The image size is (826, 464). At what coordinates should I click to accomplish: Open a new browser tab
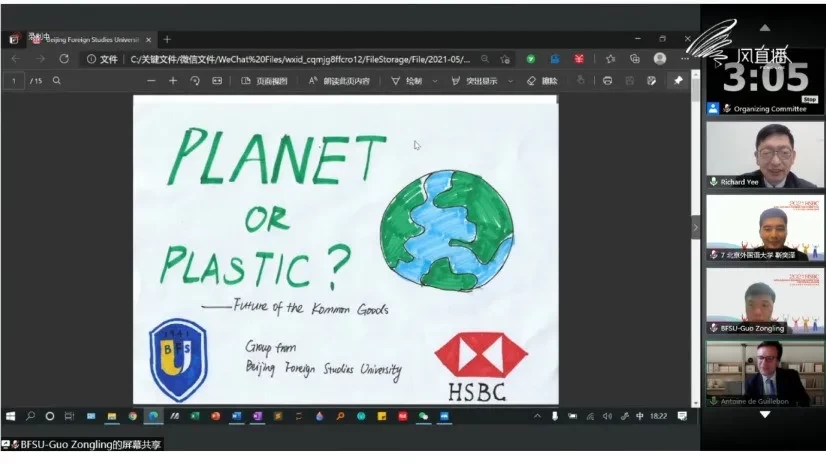coord(167,40)
